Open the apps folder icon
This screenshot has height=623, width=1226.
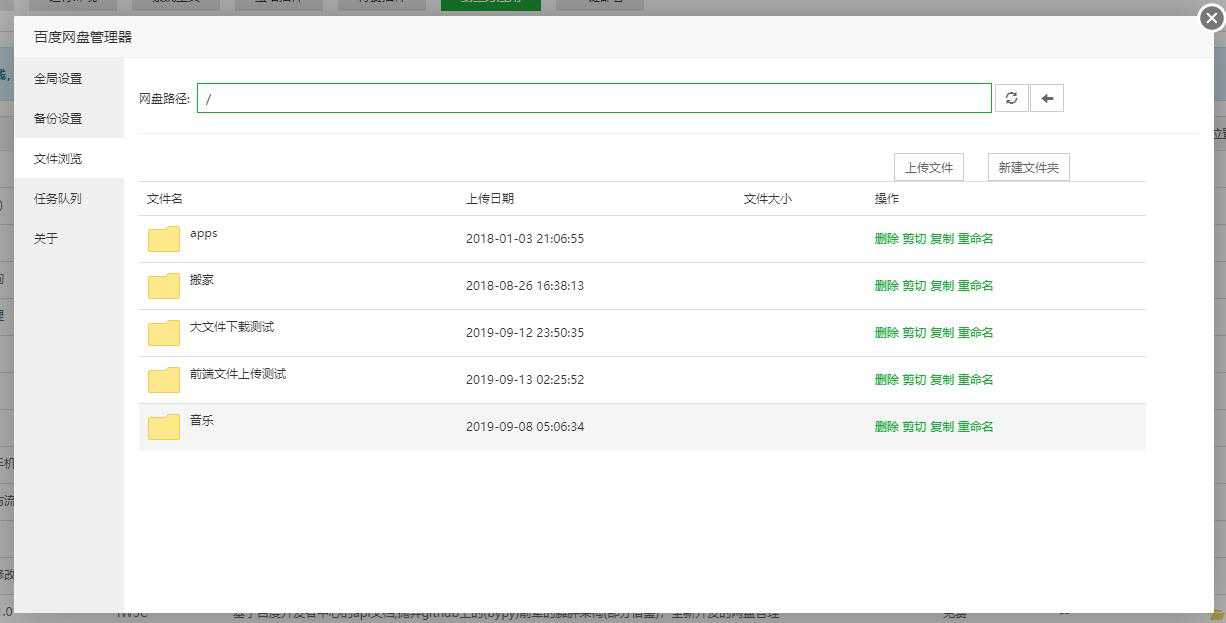tap(164, 239)
